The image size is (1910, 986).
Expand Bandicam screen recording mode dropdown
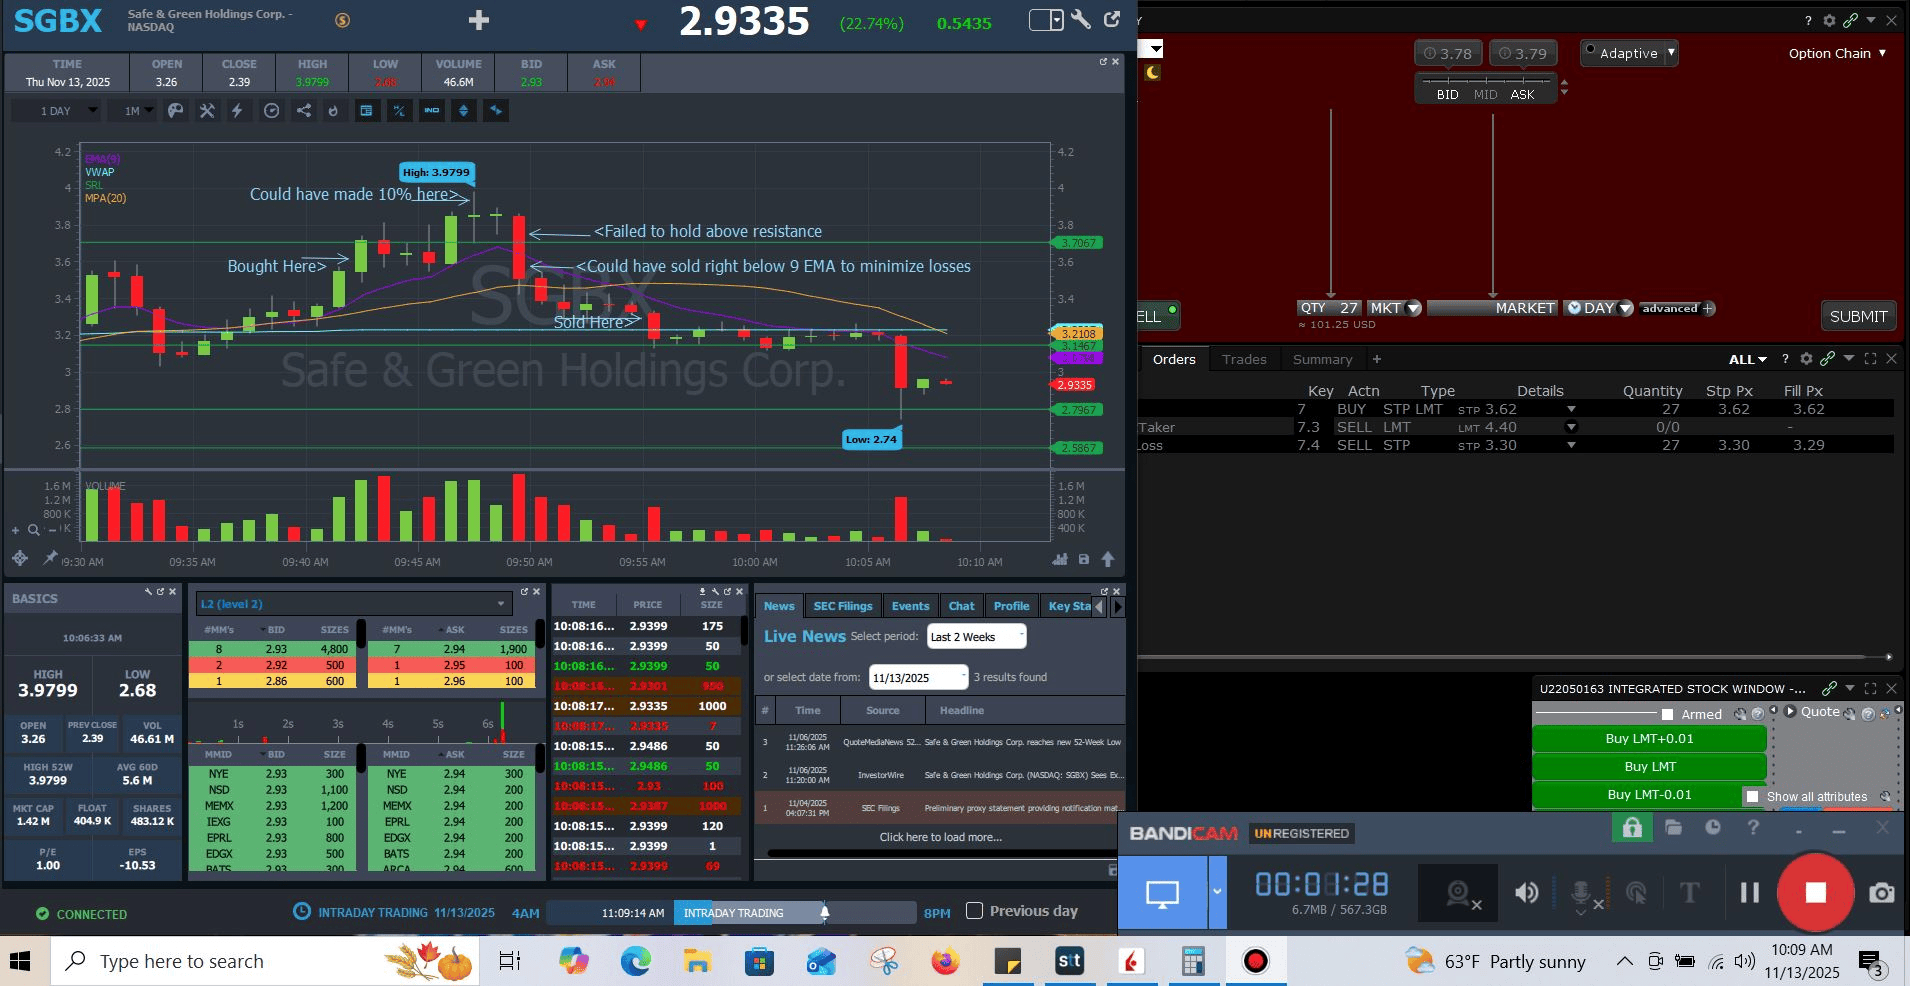(1217, 892)
